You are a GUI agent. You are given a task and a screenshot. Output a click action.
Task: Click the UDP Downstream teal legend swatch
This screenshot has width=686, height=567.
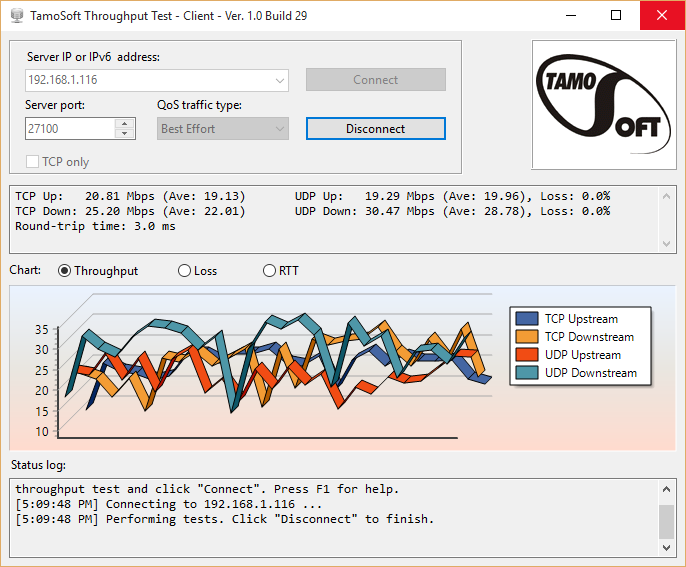527,372
